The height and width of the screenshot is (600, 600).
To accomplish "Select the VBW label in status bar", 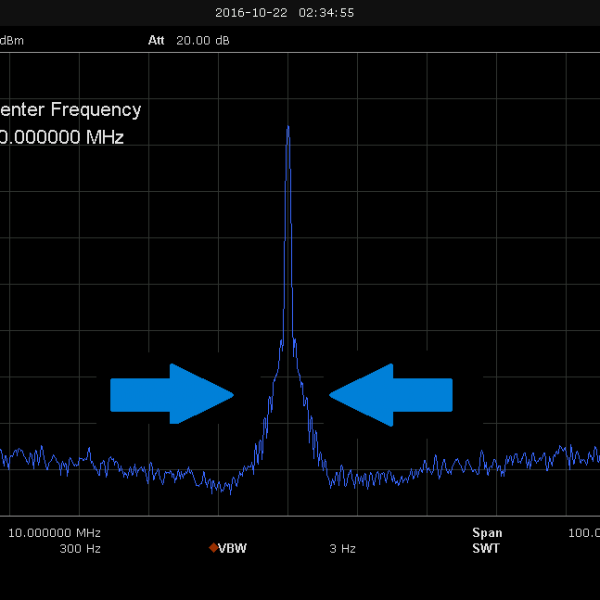I will tap(232, 548).
